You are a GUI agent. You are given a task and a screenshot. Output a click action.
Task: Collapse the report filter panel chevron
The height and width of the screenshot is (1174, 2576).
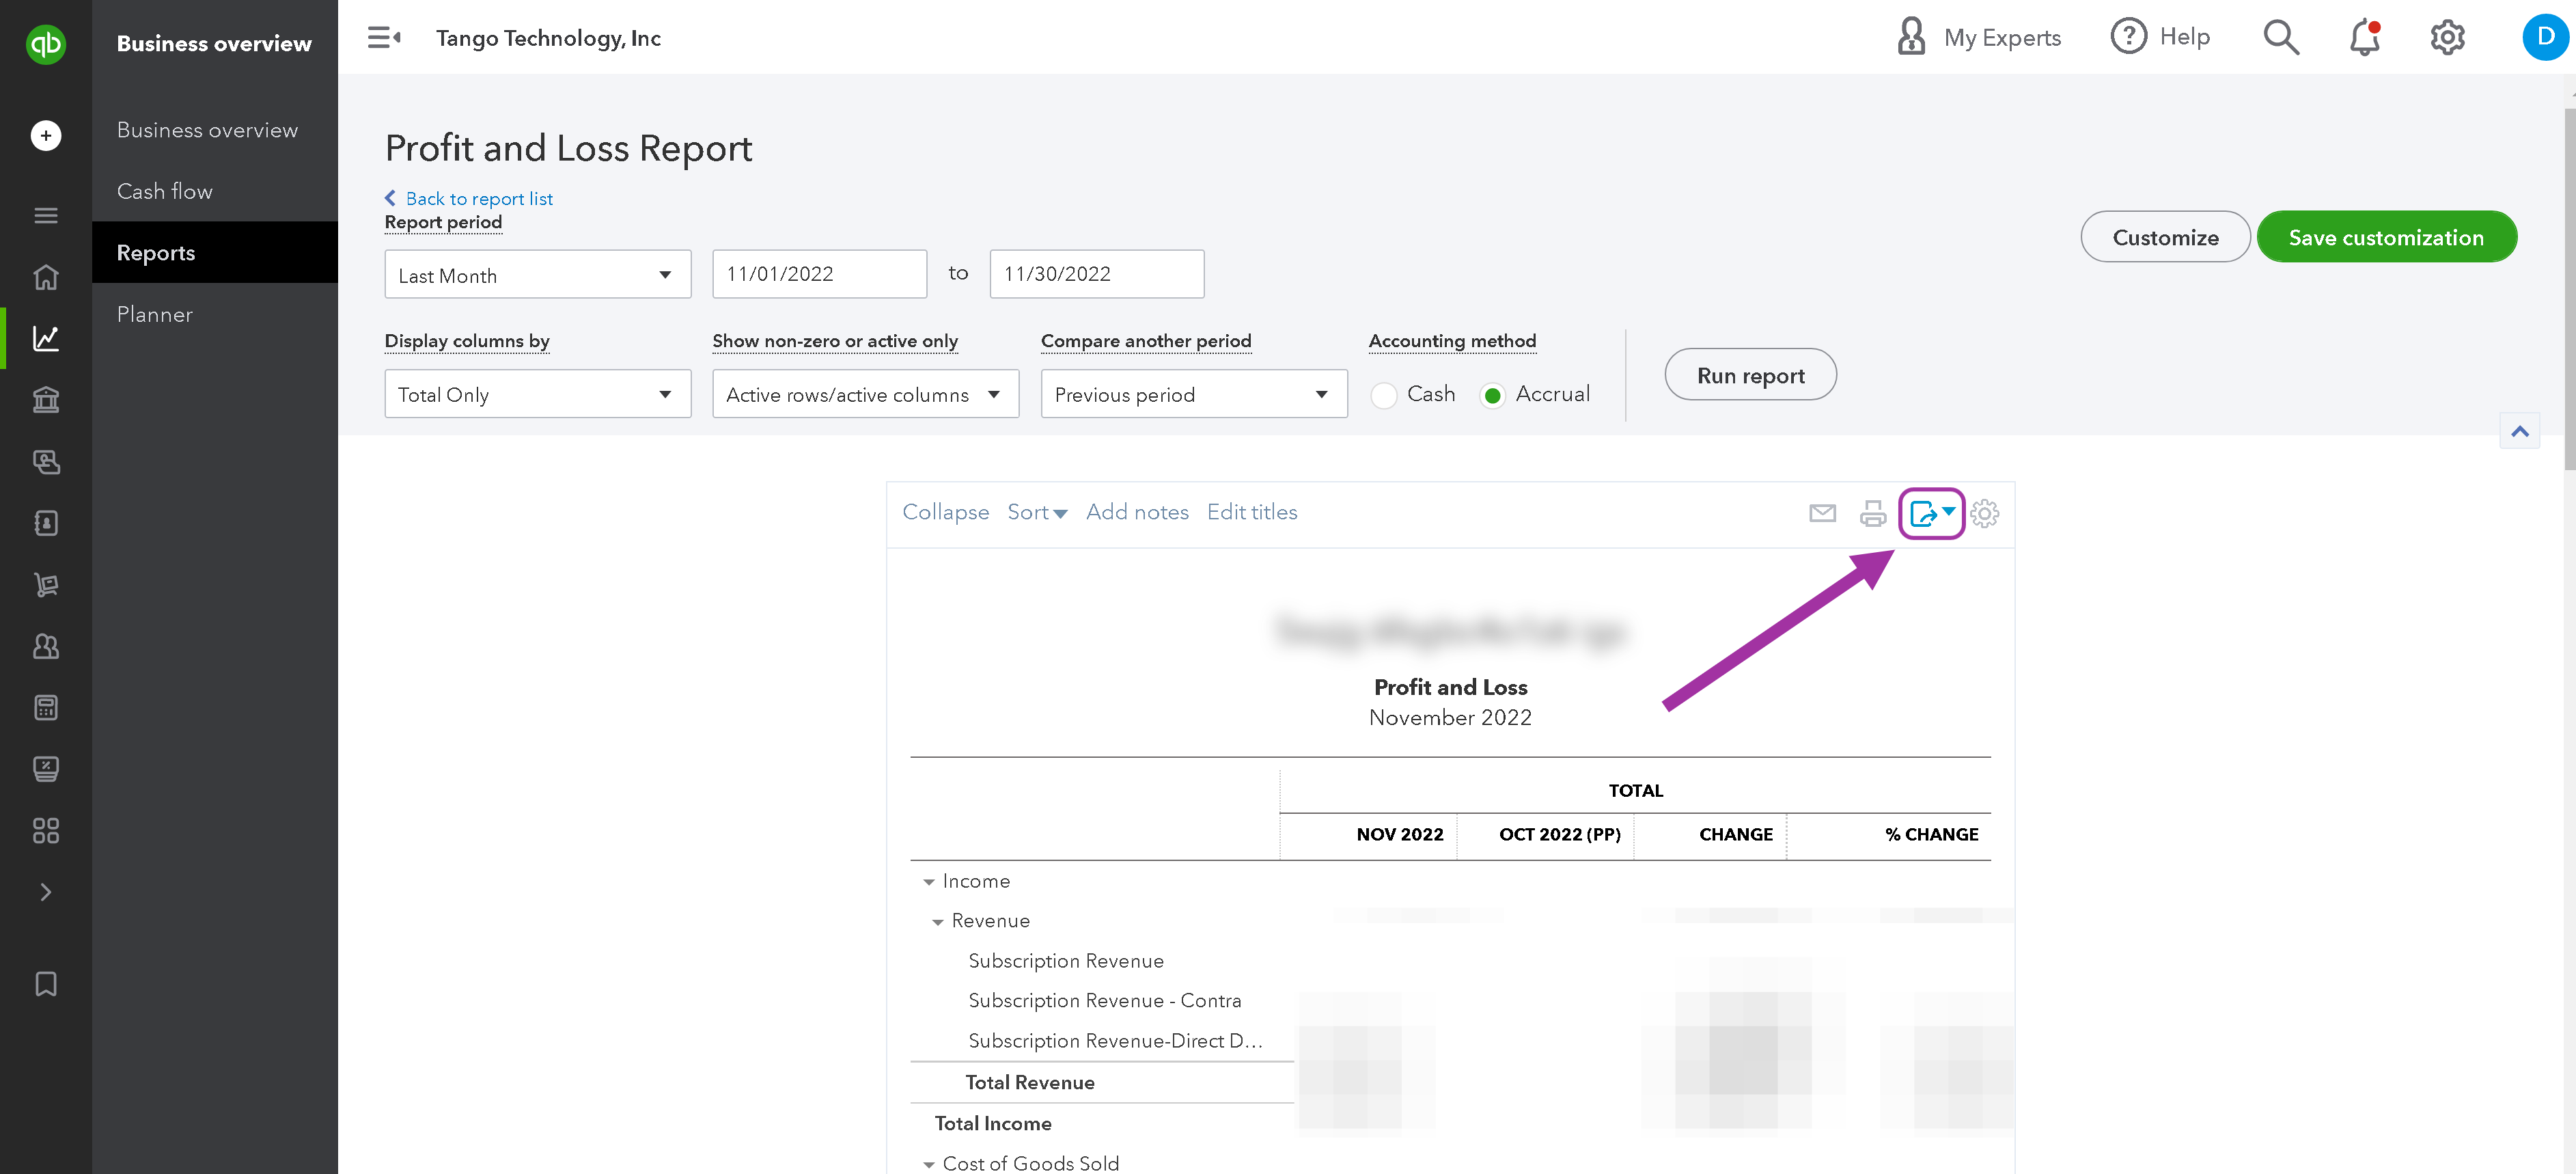[x=2519, y=431]
